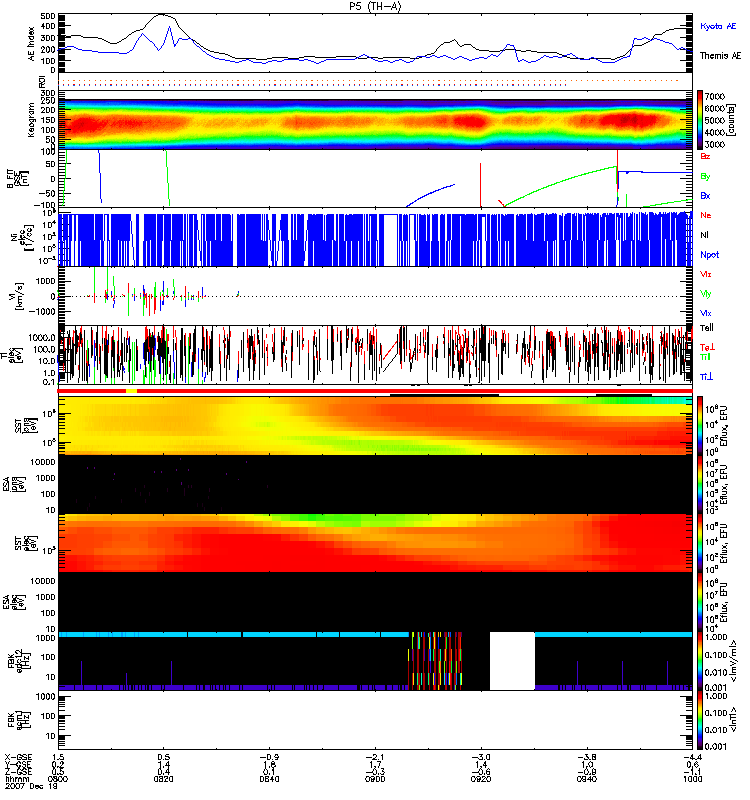The height and width of the screenshot is (800, 750).
Task: Select the red Vix legend label
Action: click(706, 274)
